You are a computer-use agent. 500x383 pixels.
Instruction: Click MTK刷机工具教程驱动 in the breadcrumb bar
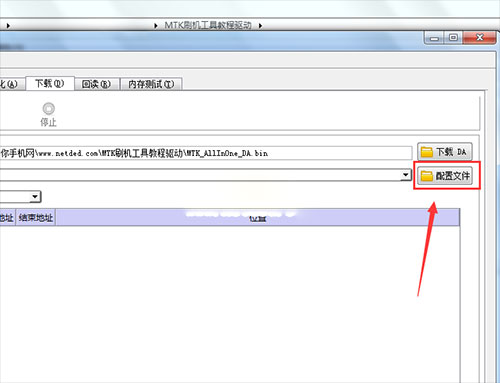[208, 25]
